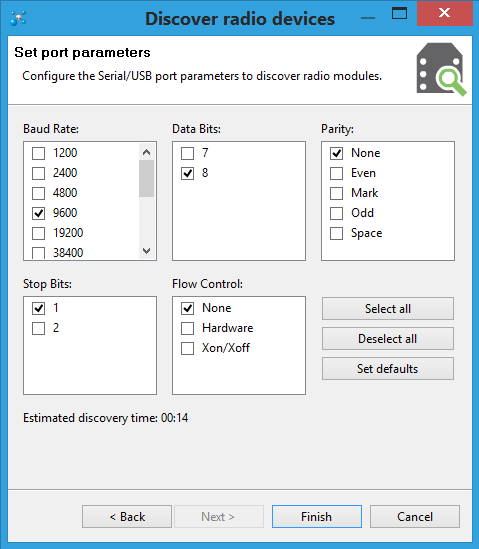Click the Deselect all button
Screen dimensions: 479x549
[x=388, y=339]
